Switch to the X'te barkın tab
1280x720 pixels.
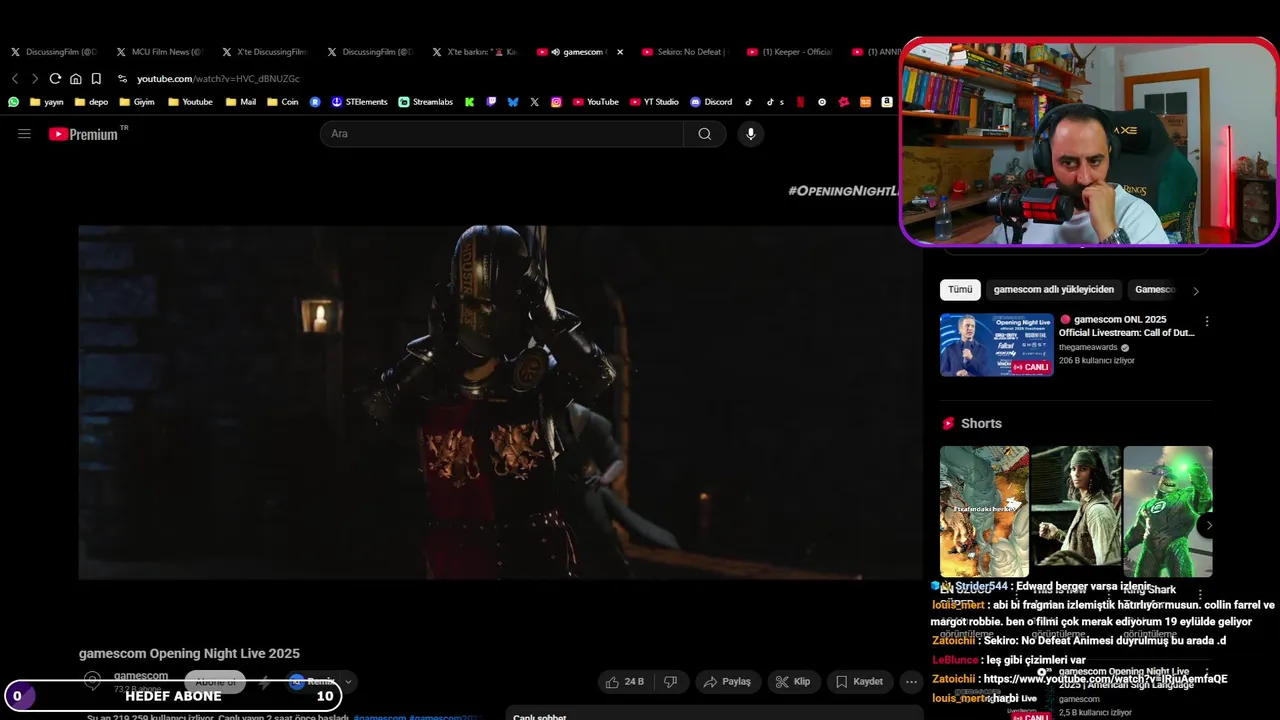tap(475, 52)
